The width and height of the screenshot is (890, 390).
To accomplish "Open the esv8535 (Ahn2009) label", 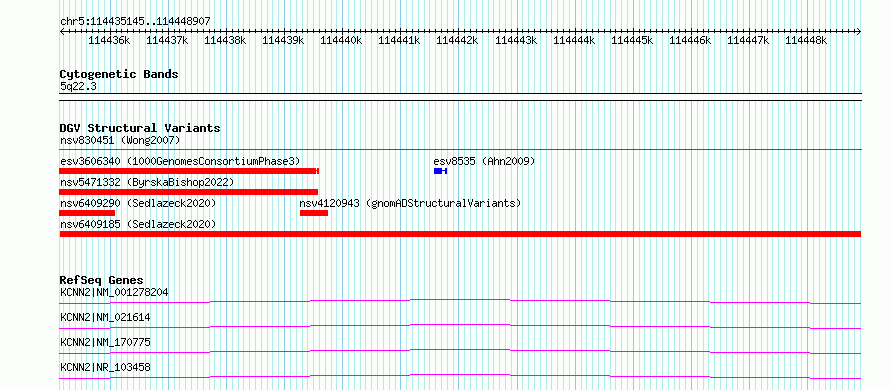I will coord(484,161).
